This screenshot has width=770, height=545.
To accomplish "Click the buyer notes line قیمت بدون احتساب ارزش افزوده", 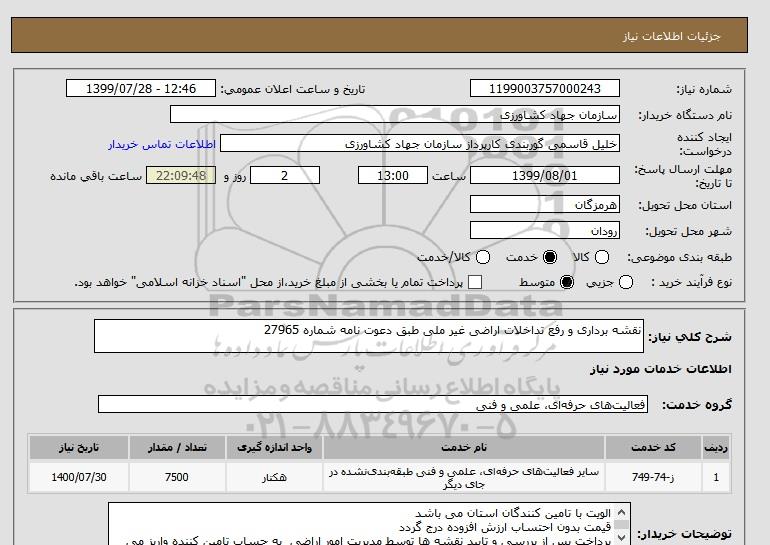I will point(505,527).
